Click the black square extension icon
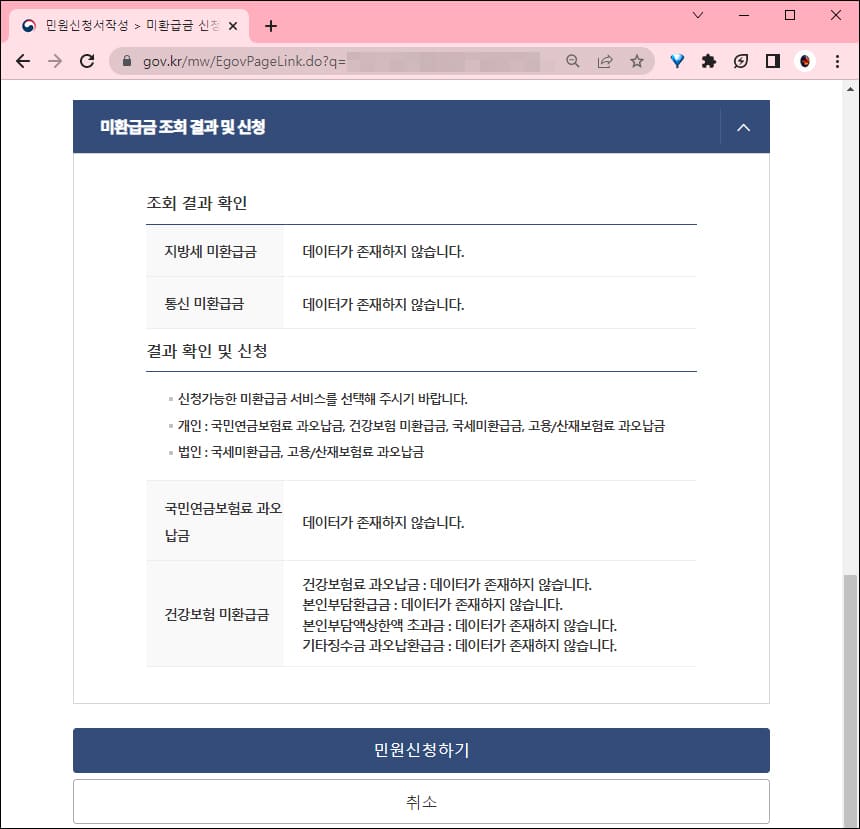The height and width of the screenshot is (829, 860). click(772, 61)
